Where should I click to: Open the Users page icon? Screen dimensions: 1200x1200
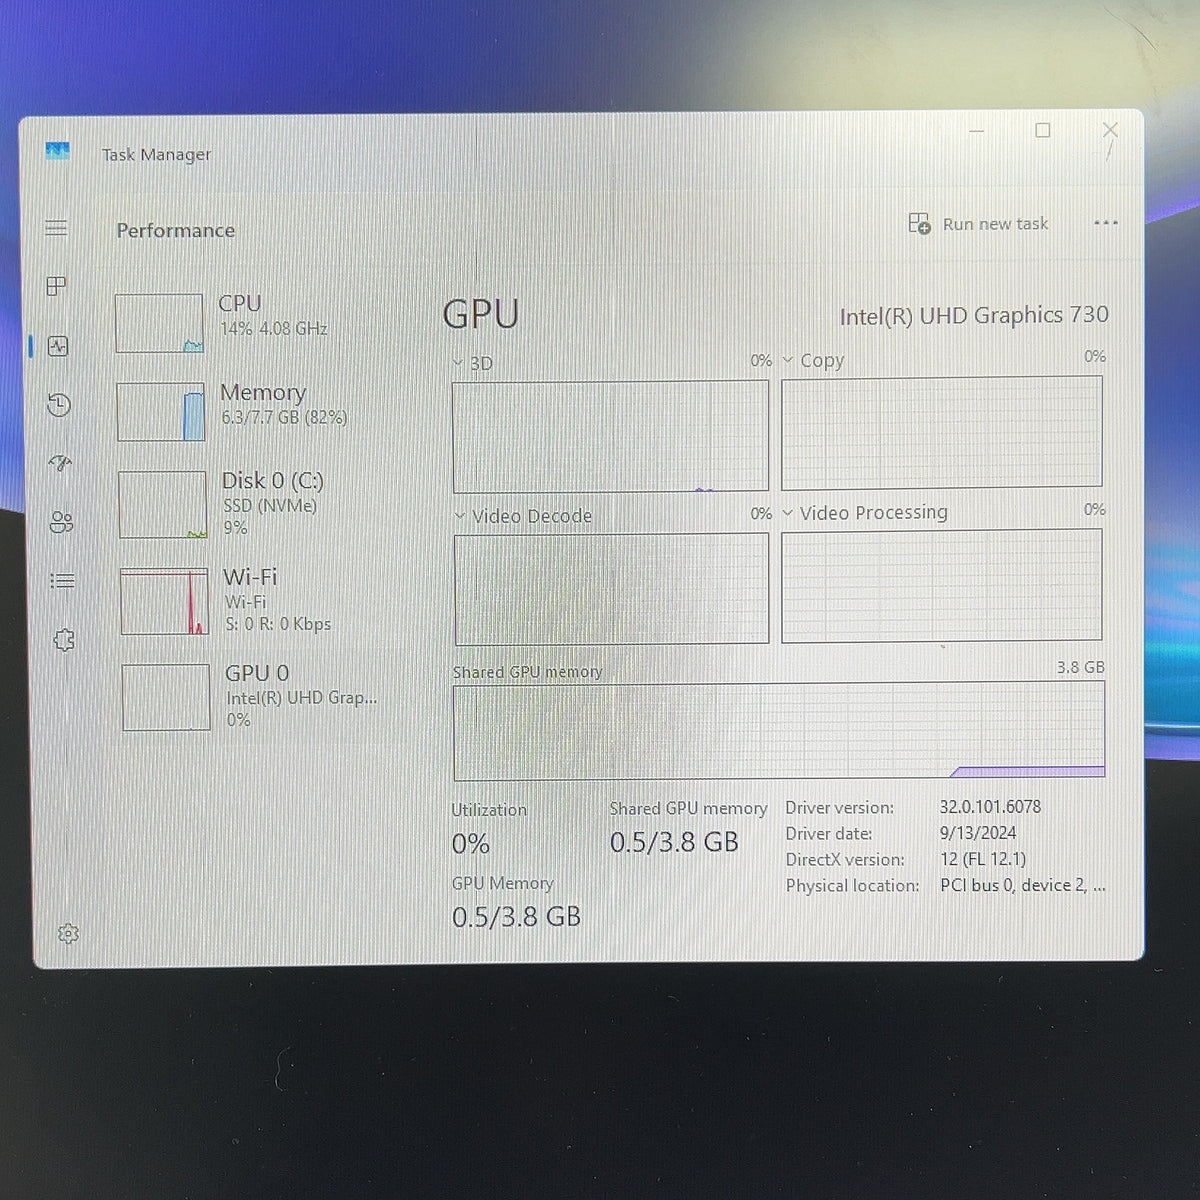click(61, 522)
